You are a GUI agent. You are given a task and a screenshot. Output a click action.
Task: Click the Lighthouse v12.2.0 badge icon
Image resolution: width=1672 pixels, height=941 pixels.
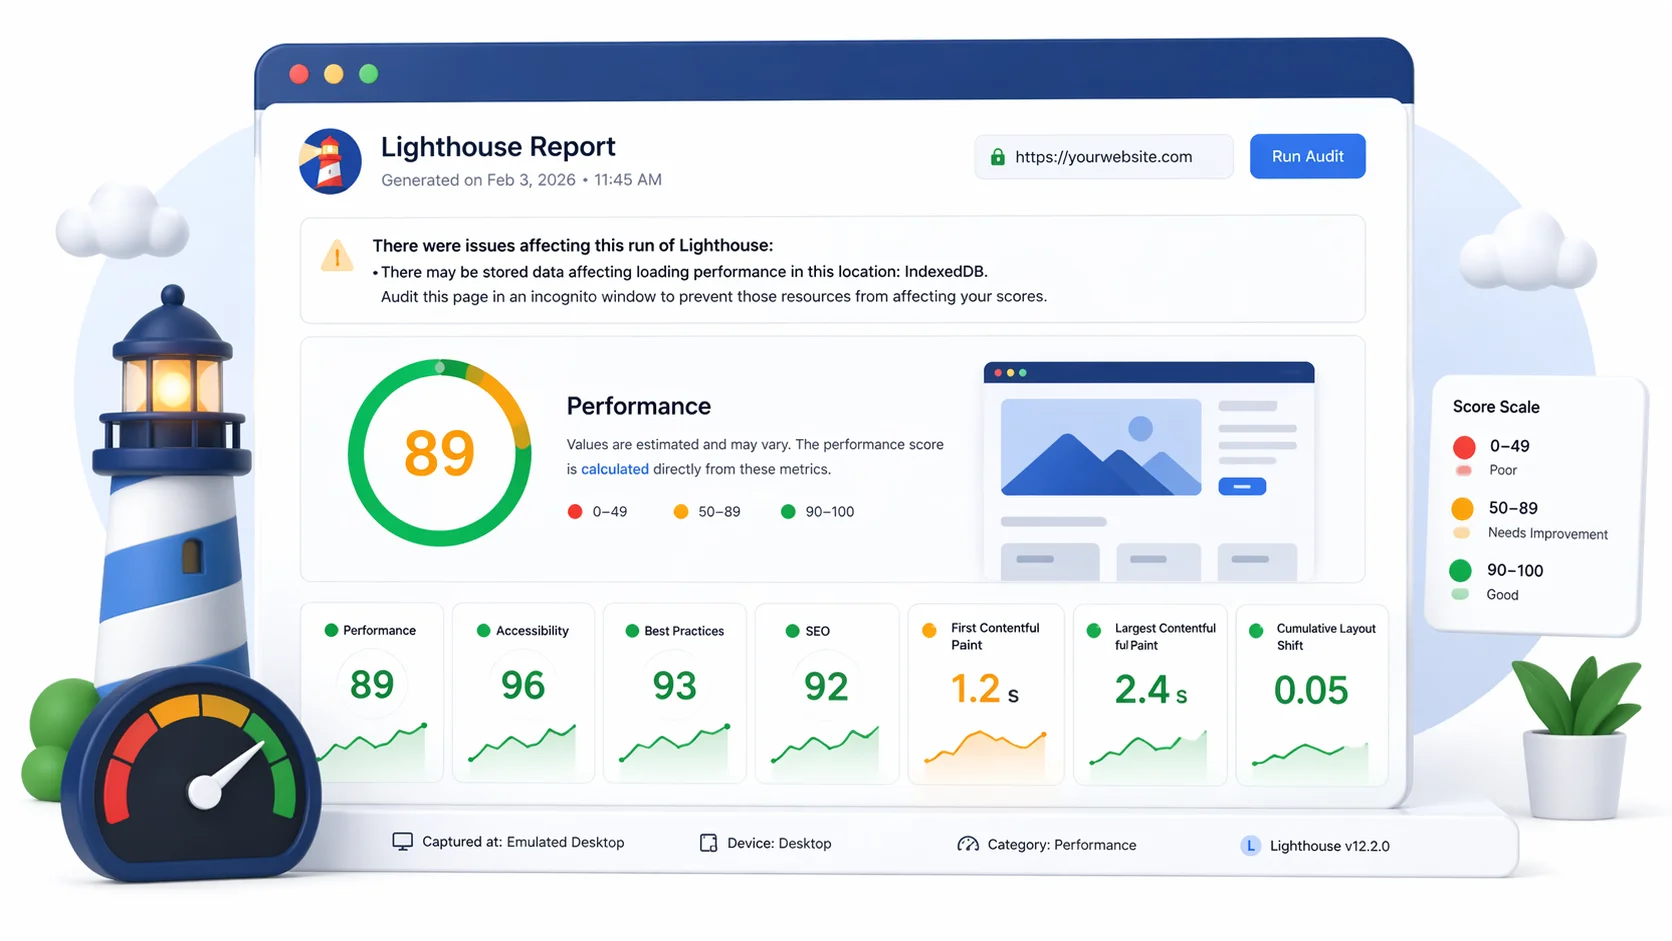coord(1250,846)
